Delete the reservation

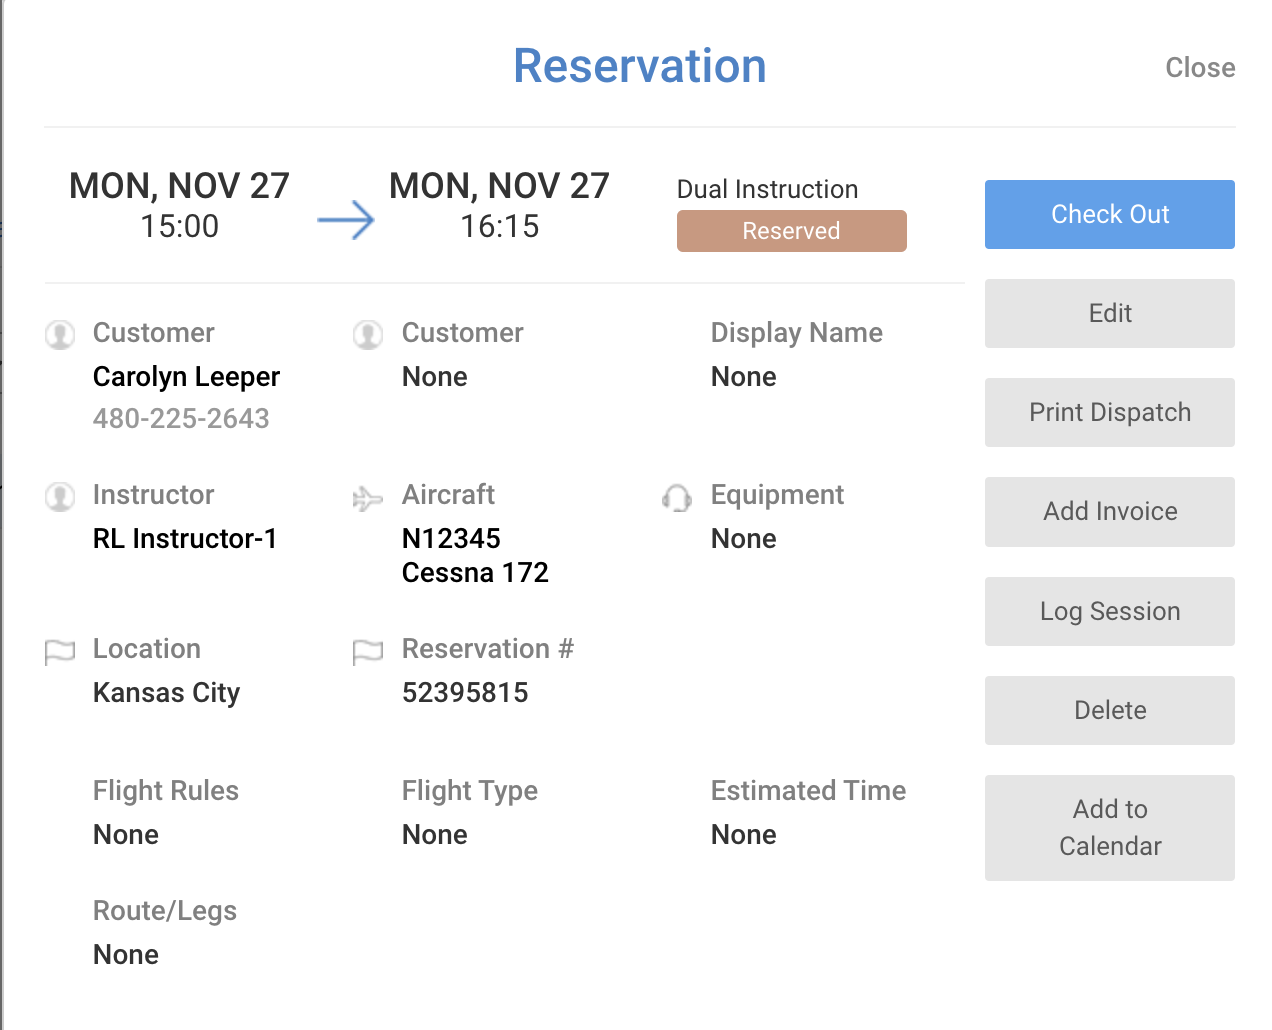pos(1109,710)
